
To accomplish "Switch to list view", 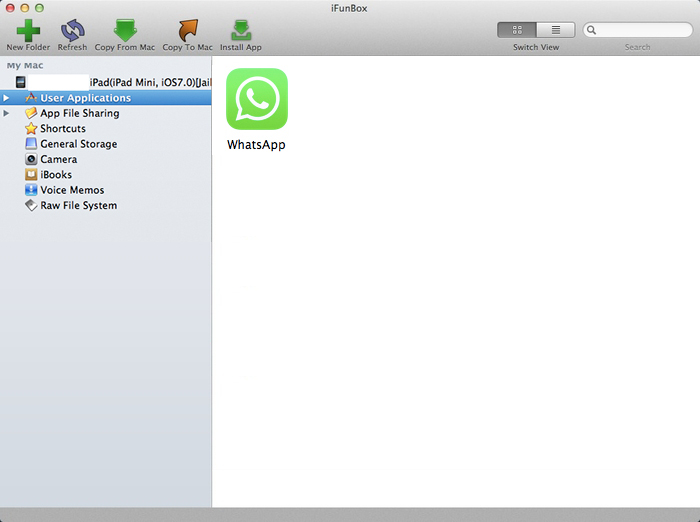I will [x=556, y=30].
